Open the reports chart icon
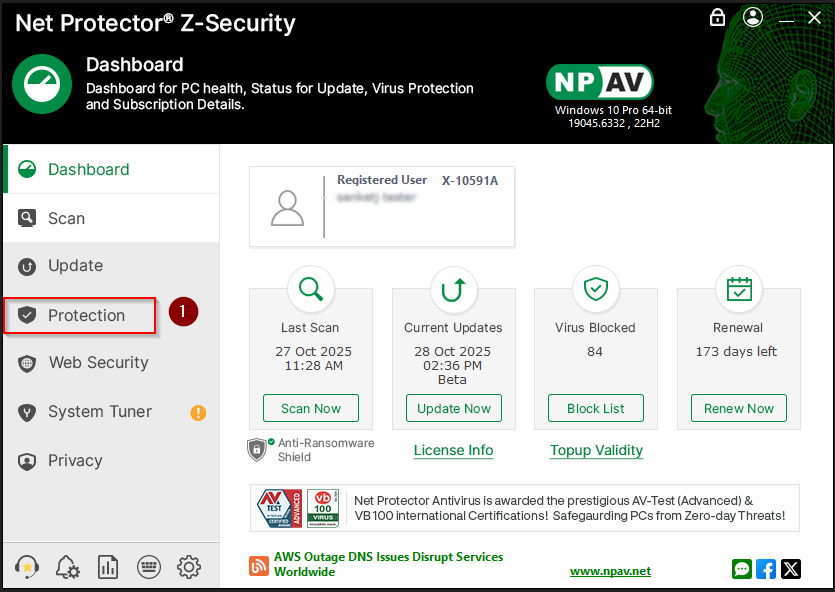This screenshot has width=835, height=592. tap(108, 567)
